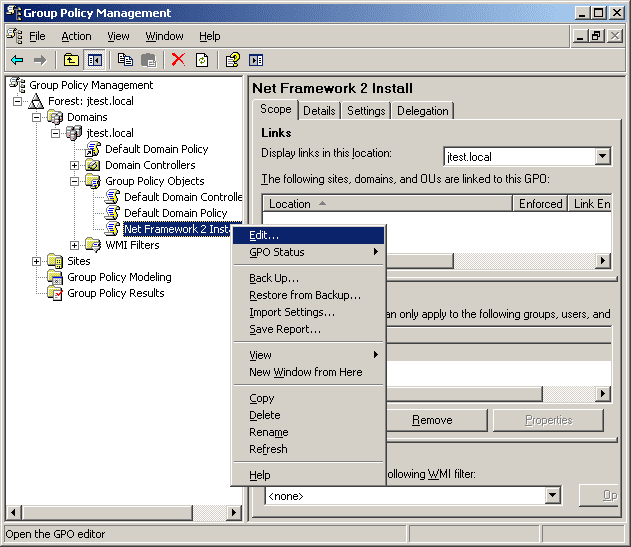Open the Display links location dropdown
The image size is (631, 547).
pyautogui.click(x=602, y=157)
